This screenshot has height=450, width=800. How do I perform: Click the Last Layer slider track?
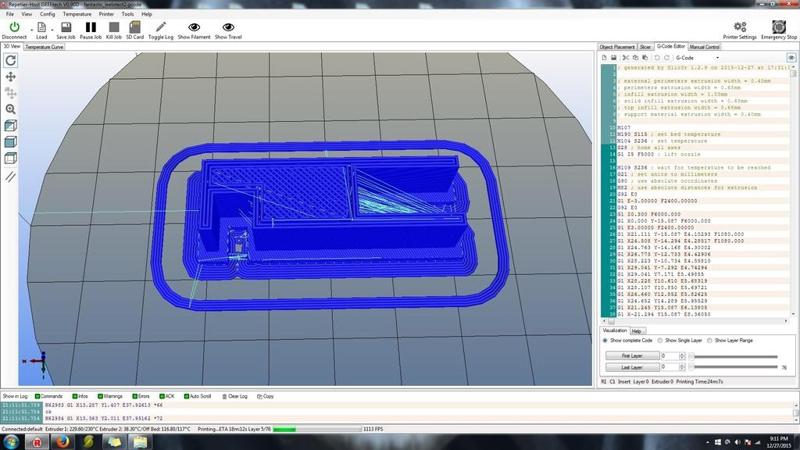[x=734, y=367]
